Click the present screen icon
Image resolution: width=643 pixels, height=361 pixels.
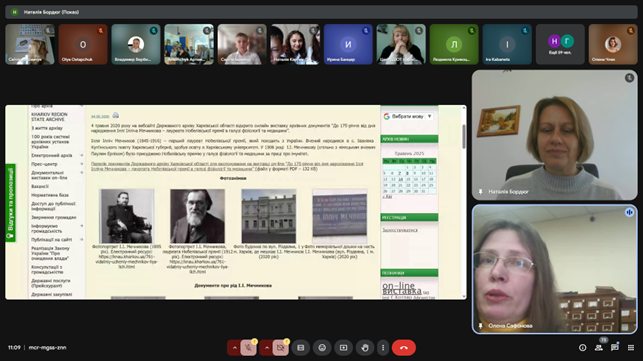tap(343, 348)
